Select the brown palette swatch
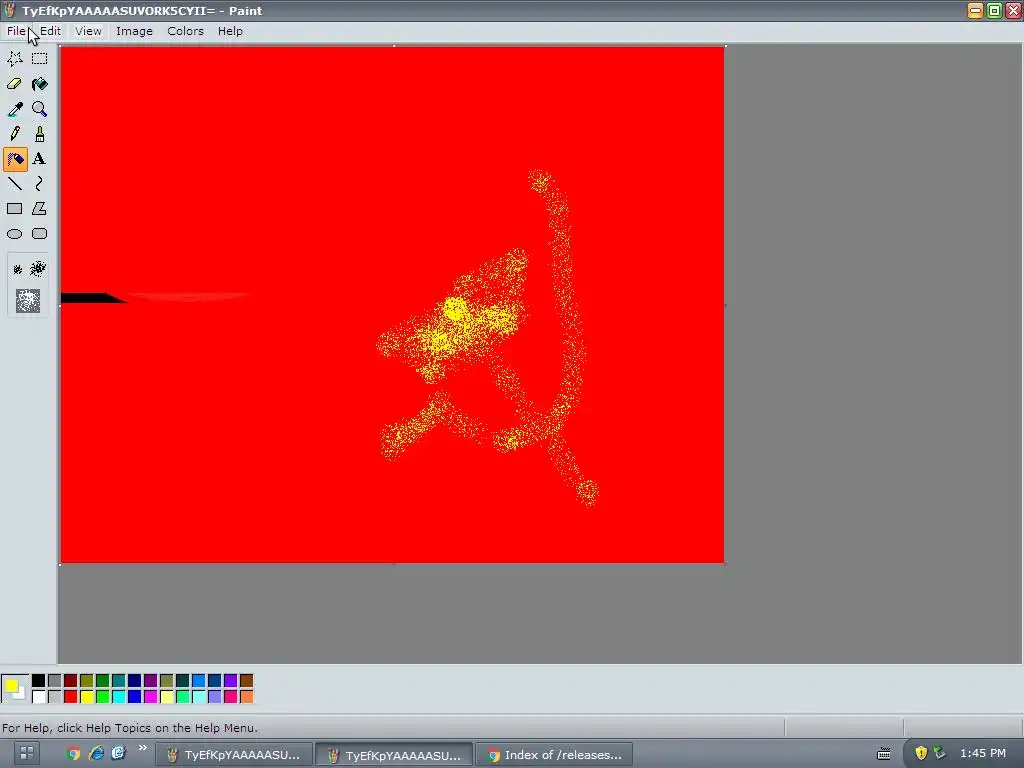The image size is (1024, 768). click(246, 681)
